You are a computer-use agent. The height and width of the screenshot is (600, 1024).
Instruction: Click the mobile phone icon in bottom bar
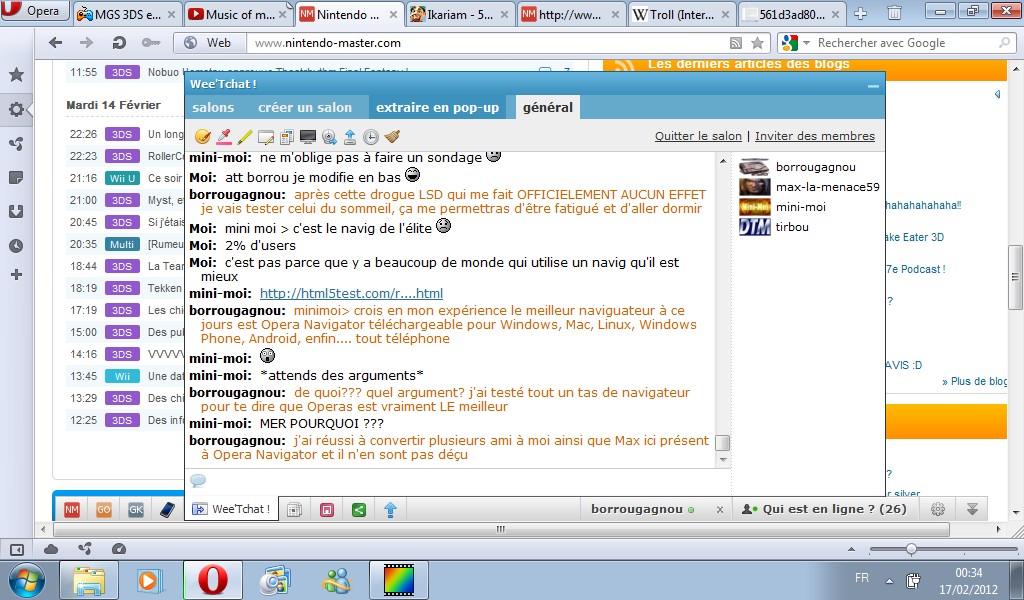tap(167, 509)
